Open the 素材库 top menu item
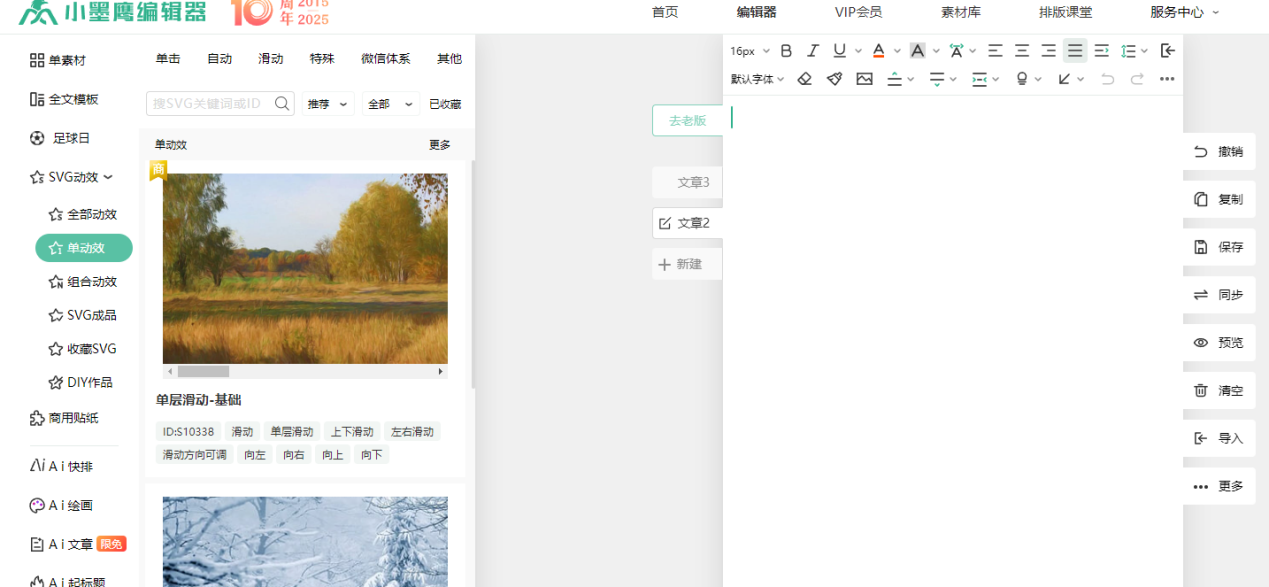1269x587 pixels. click(x=960, y=13)
